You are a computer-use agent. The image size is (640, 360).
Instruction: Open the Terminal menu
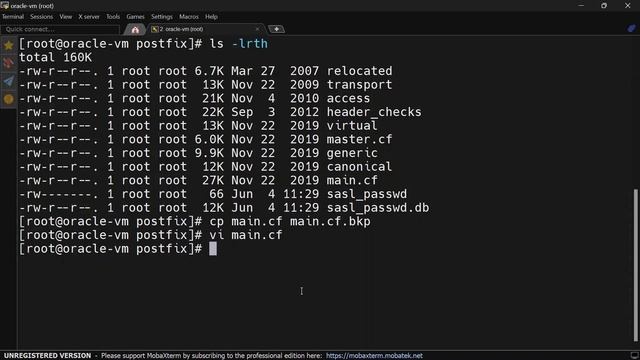tap(13, 17)
